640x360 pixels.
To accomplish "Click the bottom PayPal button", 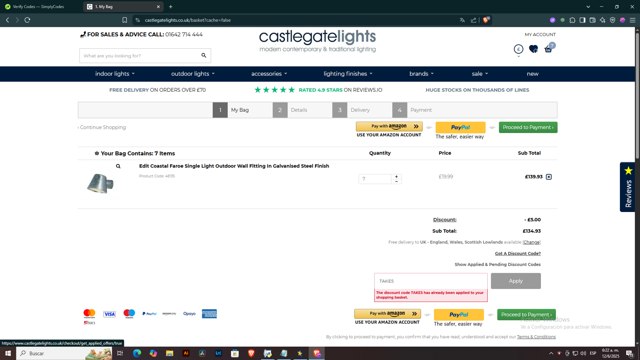I will click(459, 315).
